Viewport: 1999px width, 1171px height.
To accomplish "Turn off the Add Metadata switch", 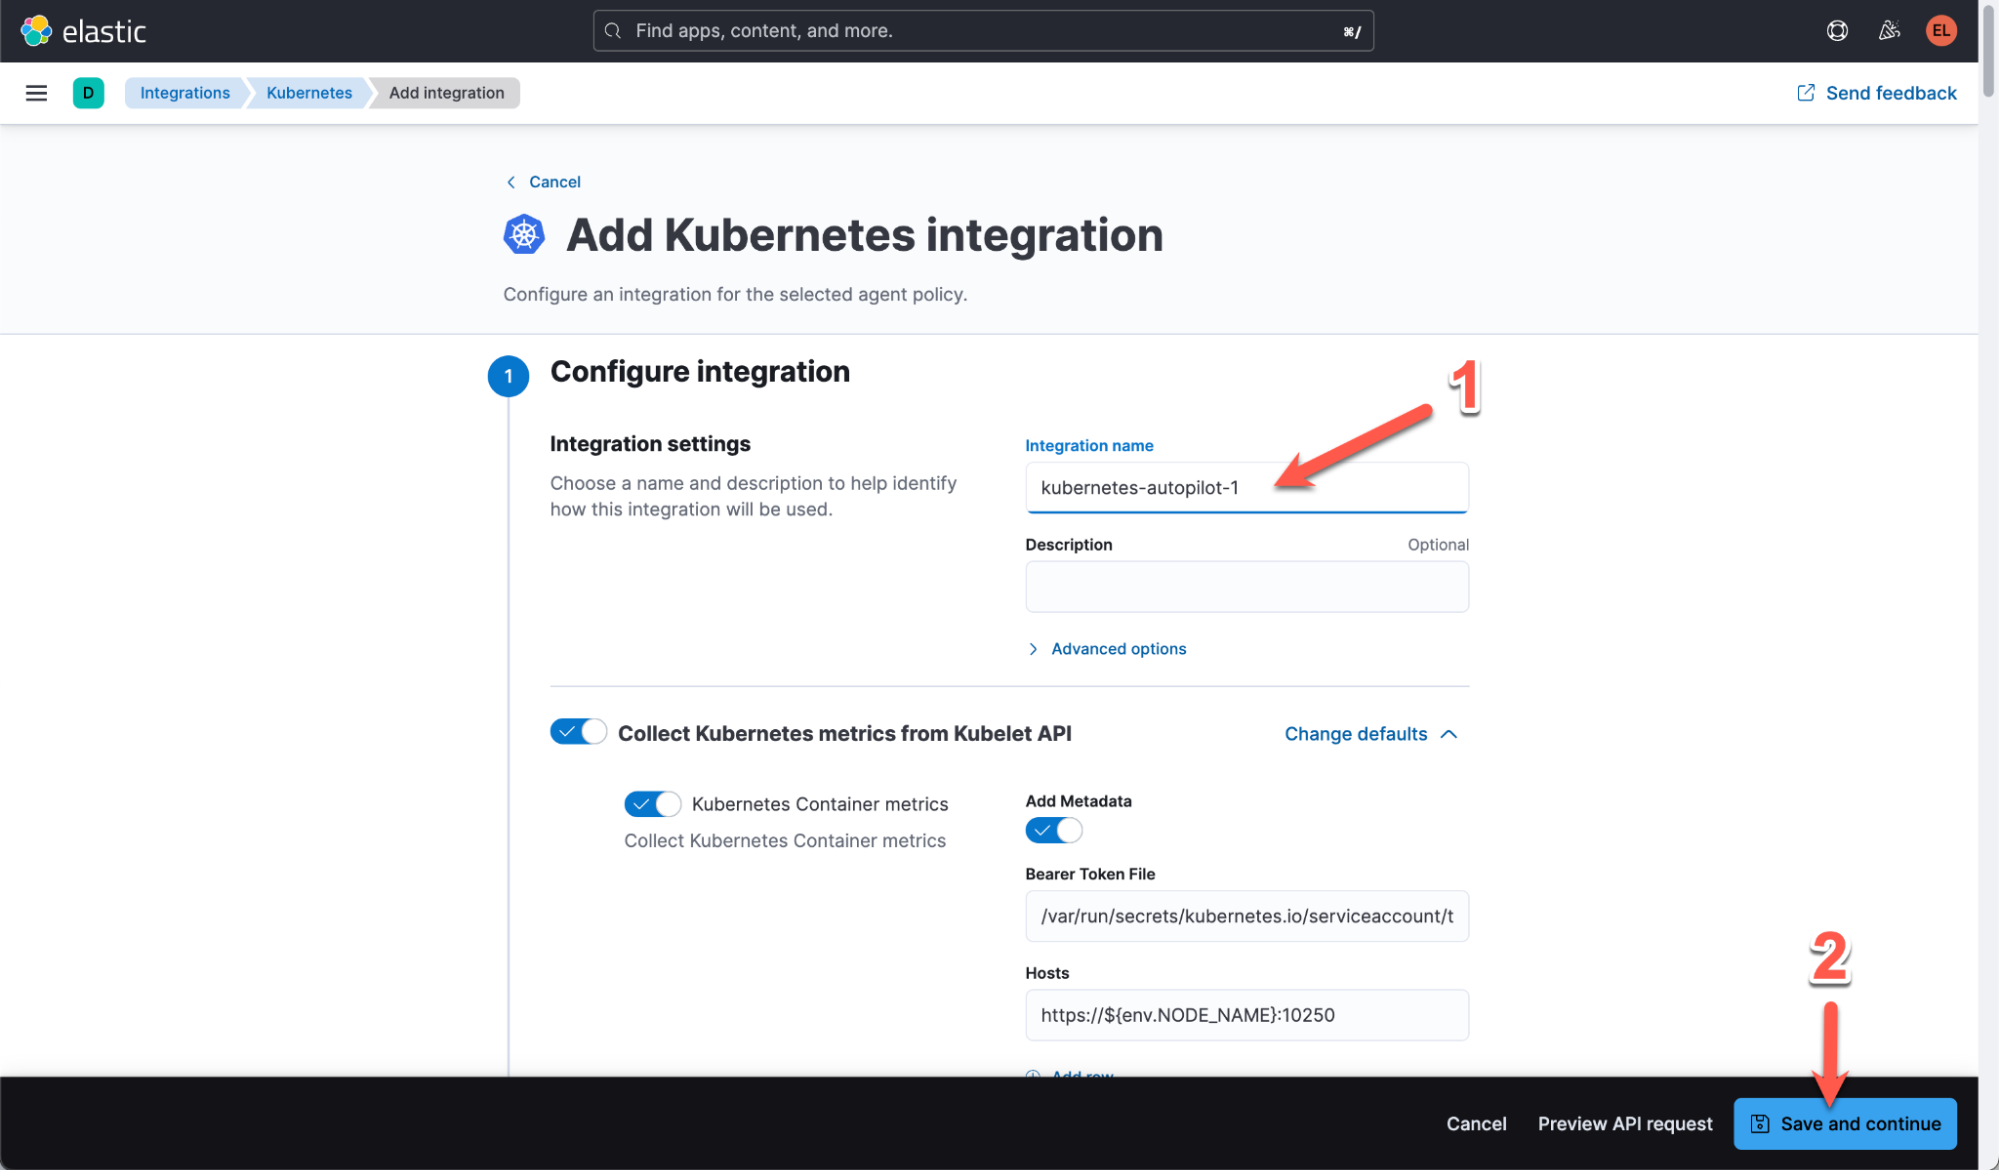I will coord(1053,830).
